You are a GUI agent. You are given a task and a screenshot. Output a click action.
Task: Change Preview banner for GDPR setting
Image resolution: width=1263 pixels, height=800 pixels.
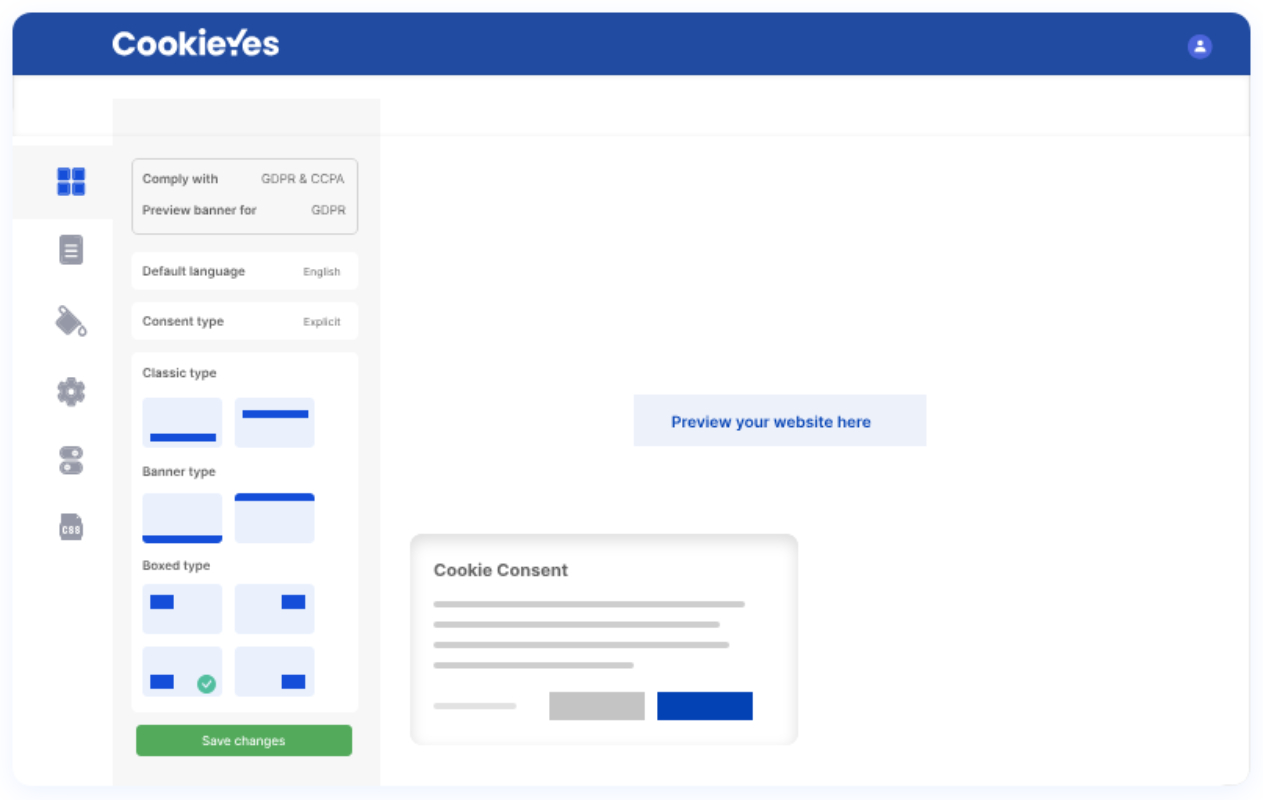[244, 210]
